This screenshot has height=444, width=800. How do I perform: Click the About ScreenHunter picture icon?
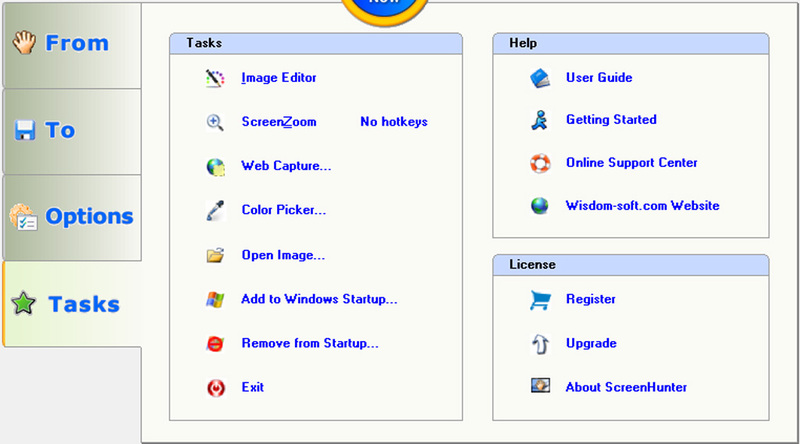click(x=540, y=385)
